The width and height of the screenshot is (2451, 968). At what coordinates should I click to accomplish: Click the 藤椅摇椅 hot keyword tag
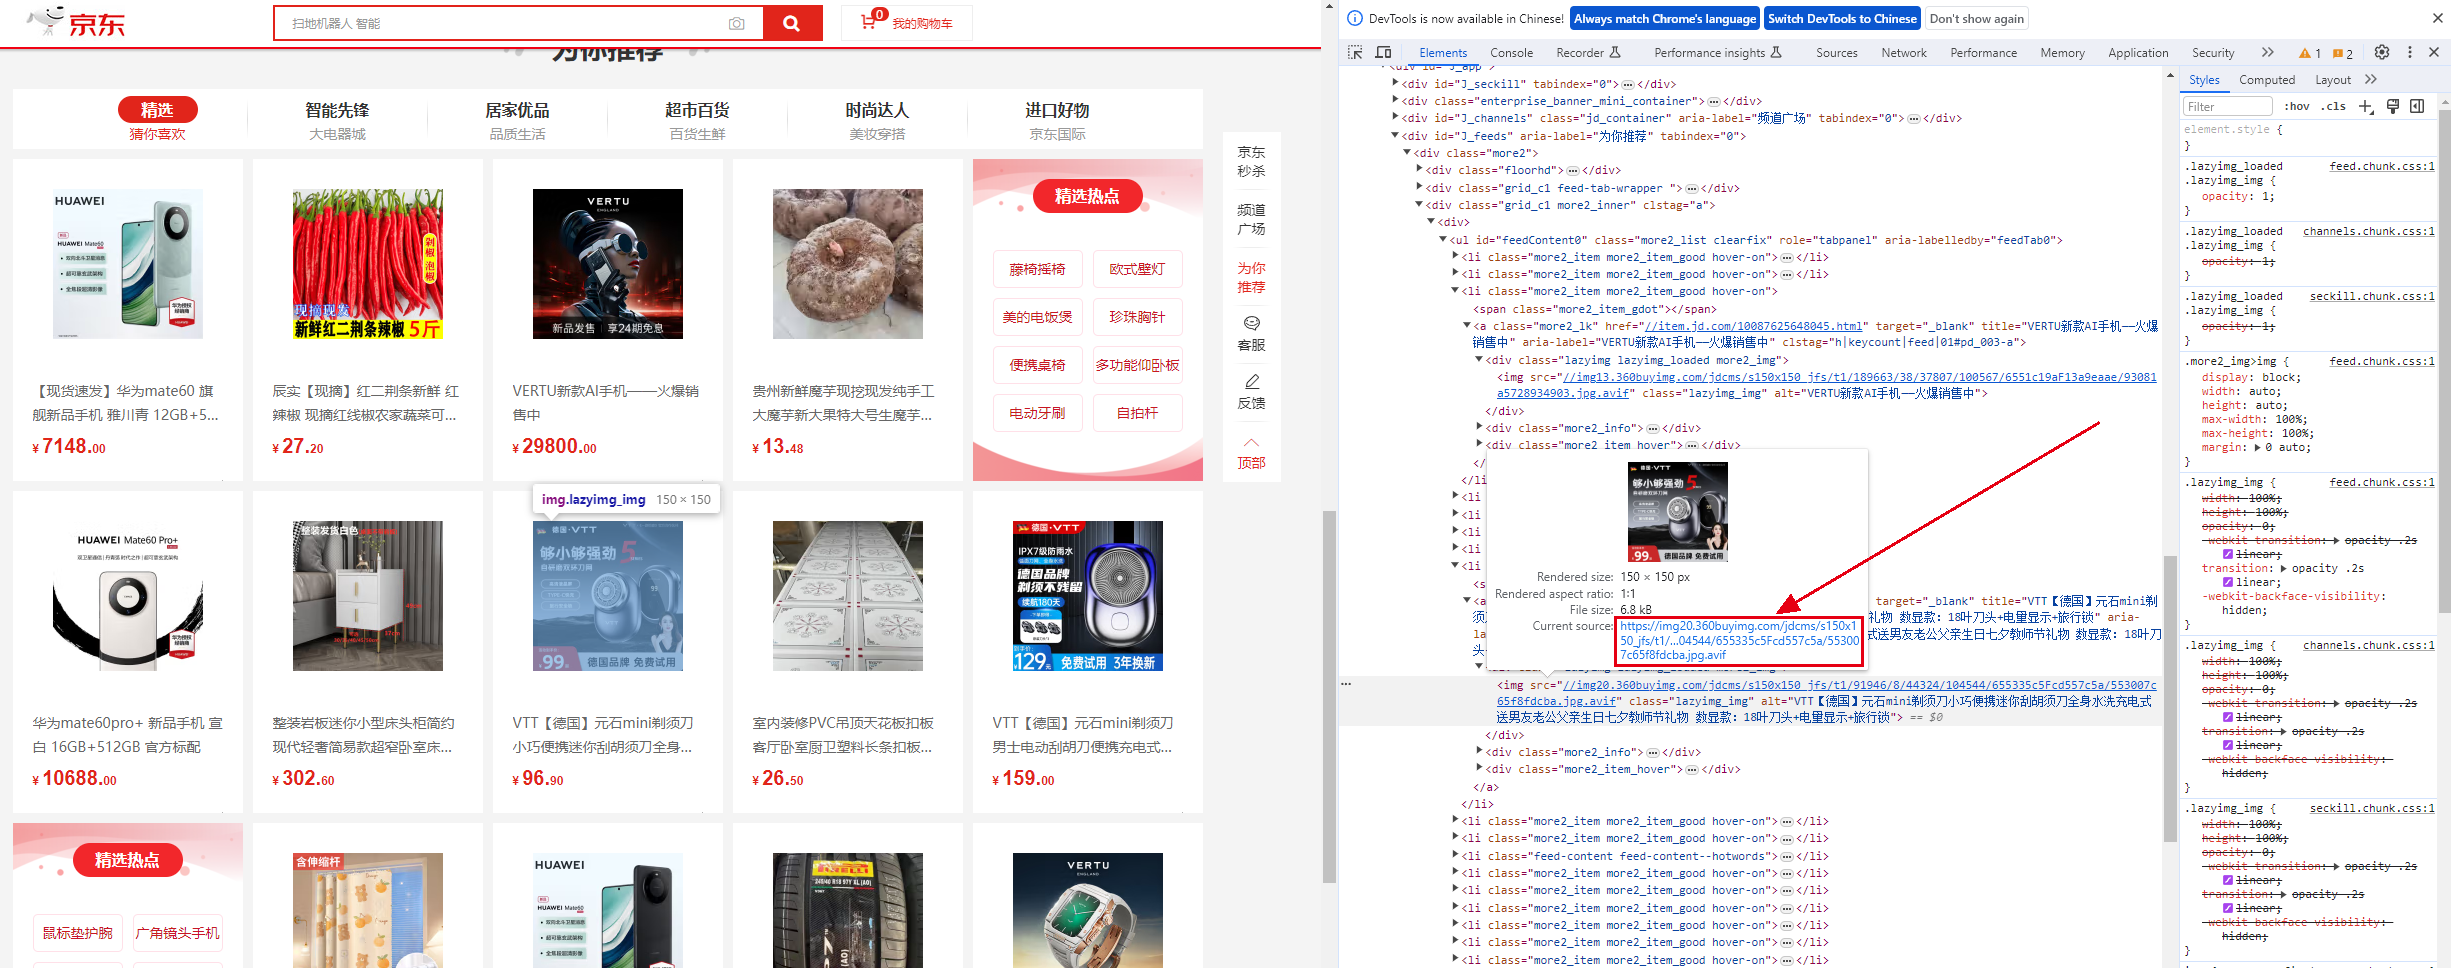tap(1037, 269)
